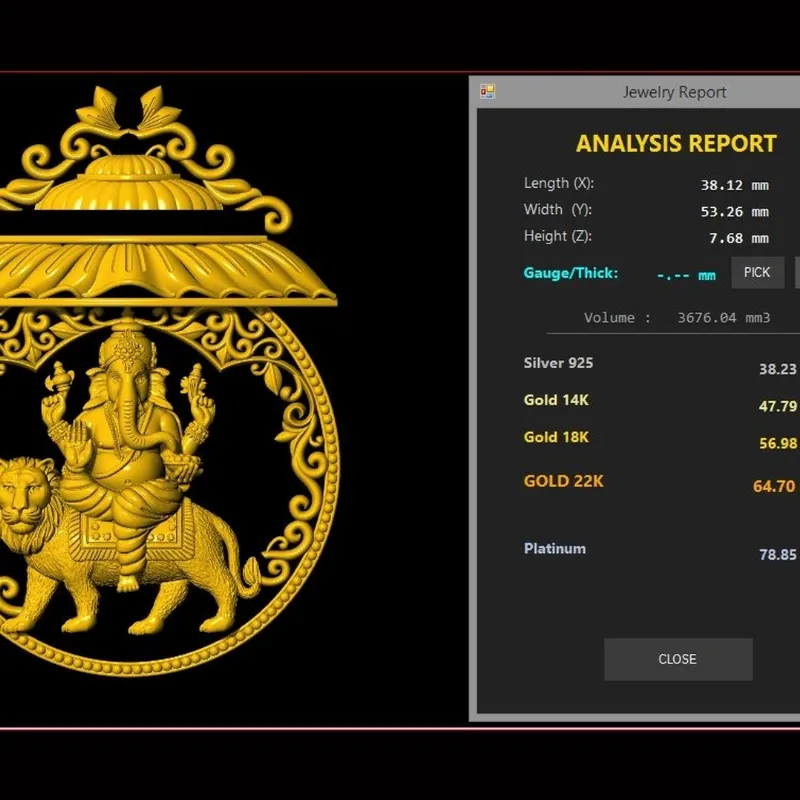Viewport: 800px width, 800px height.
Task: Click the ANALYSIS REPORT heading
Action: point(676,144)
